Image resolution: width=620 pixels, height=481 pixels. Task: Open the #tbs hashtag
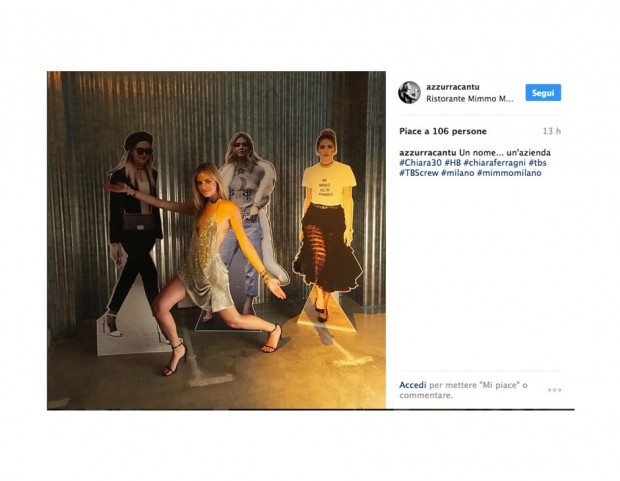tap(537, 163)
